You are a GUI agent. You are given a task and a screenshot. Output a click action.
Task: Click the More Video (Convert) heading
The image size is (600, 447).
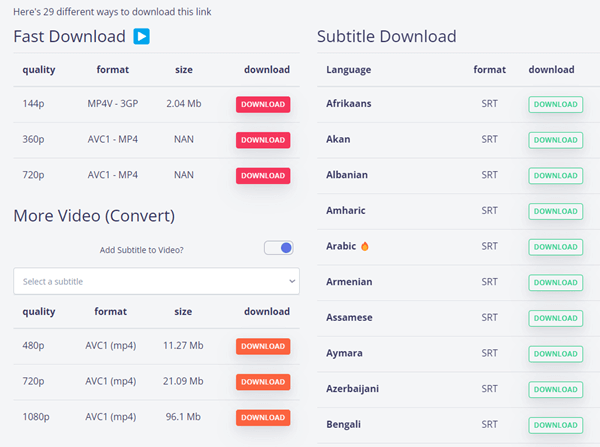tap(94, 216)
